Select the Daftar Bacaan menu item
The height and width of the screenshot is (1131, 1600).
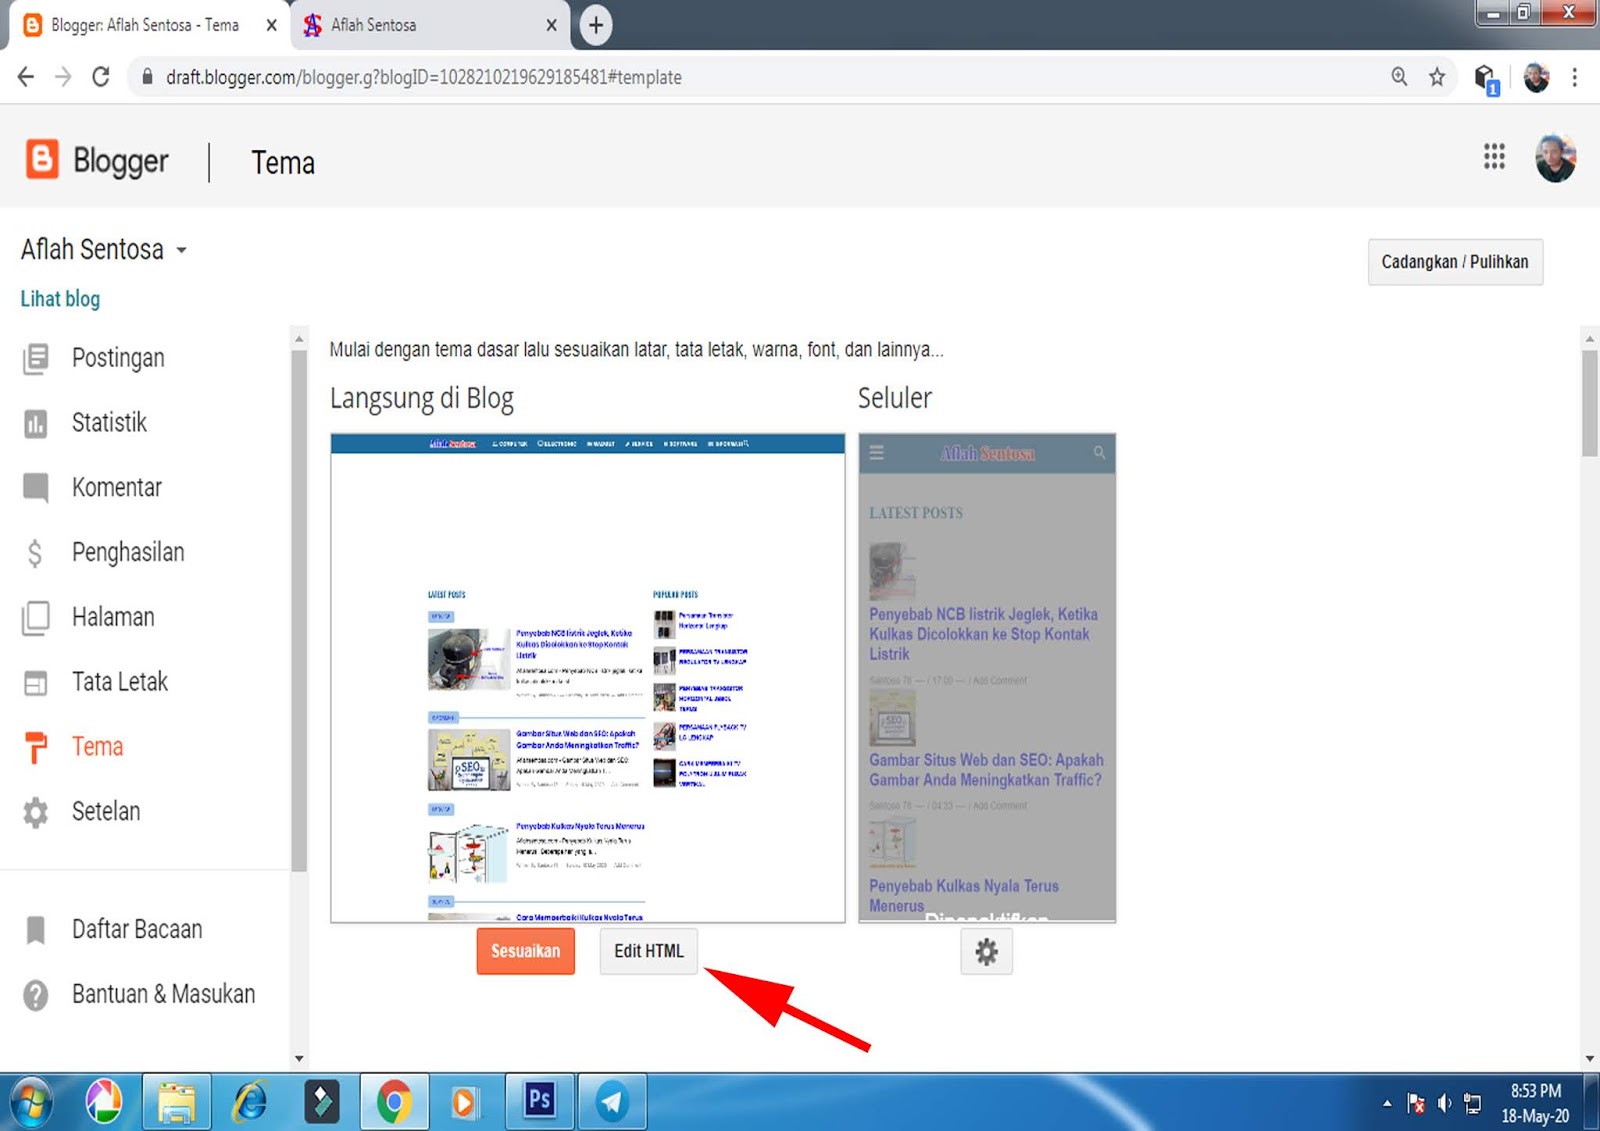point(136,928)
